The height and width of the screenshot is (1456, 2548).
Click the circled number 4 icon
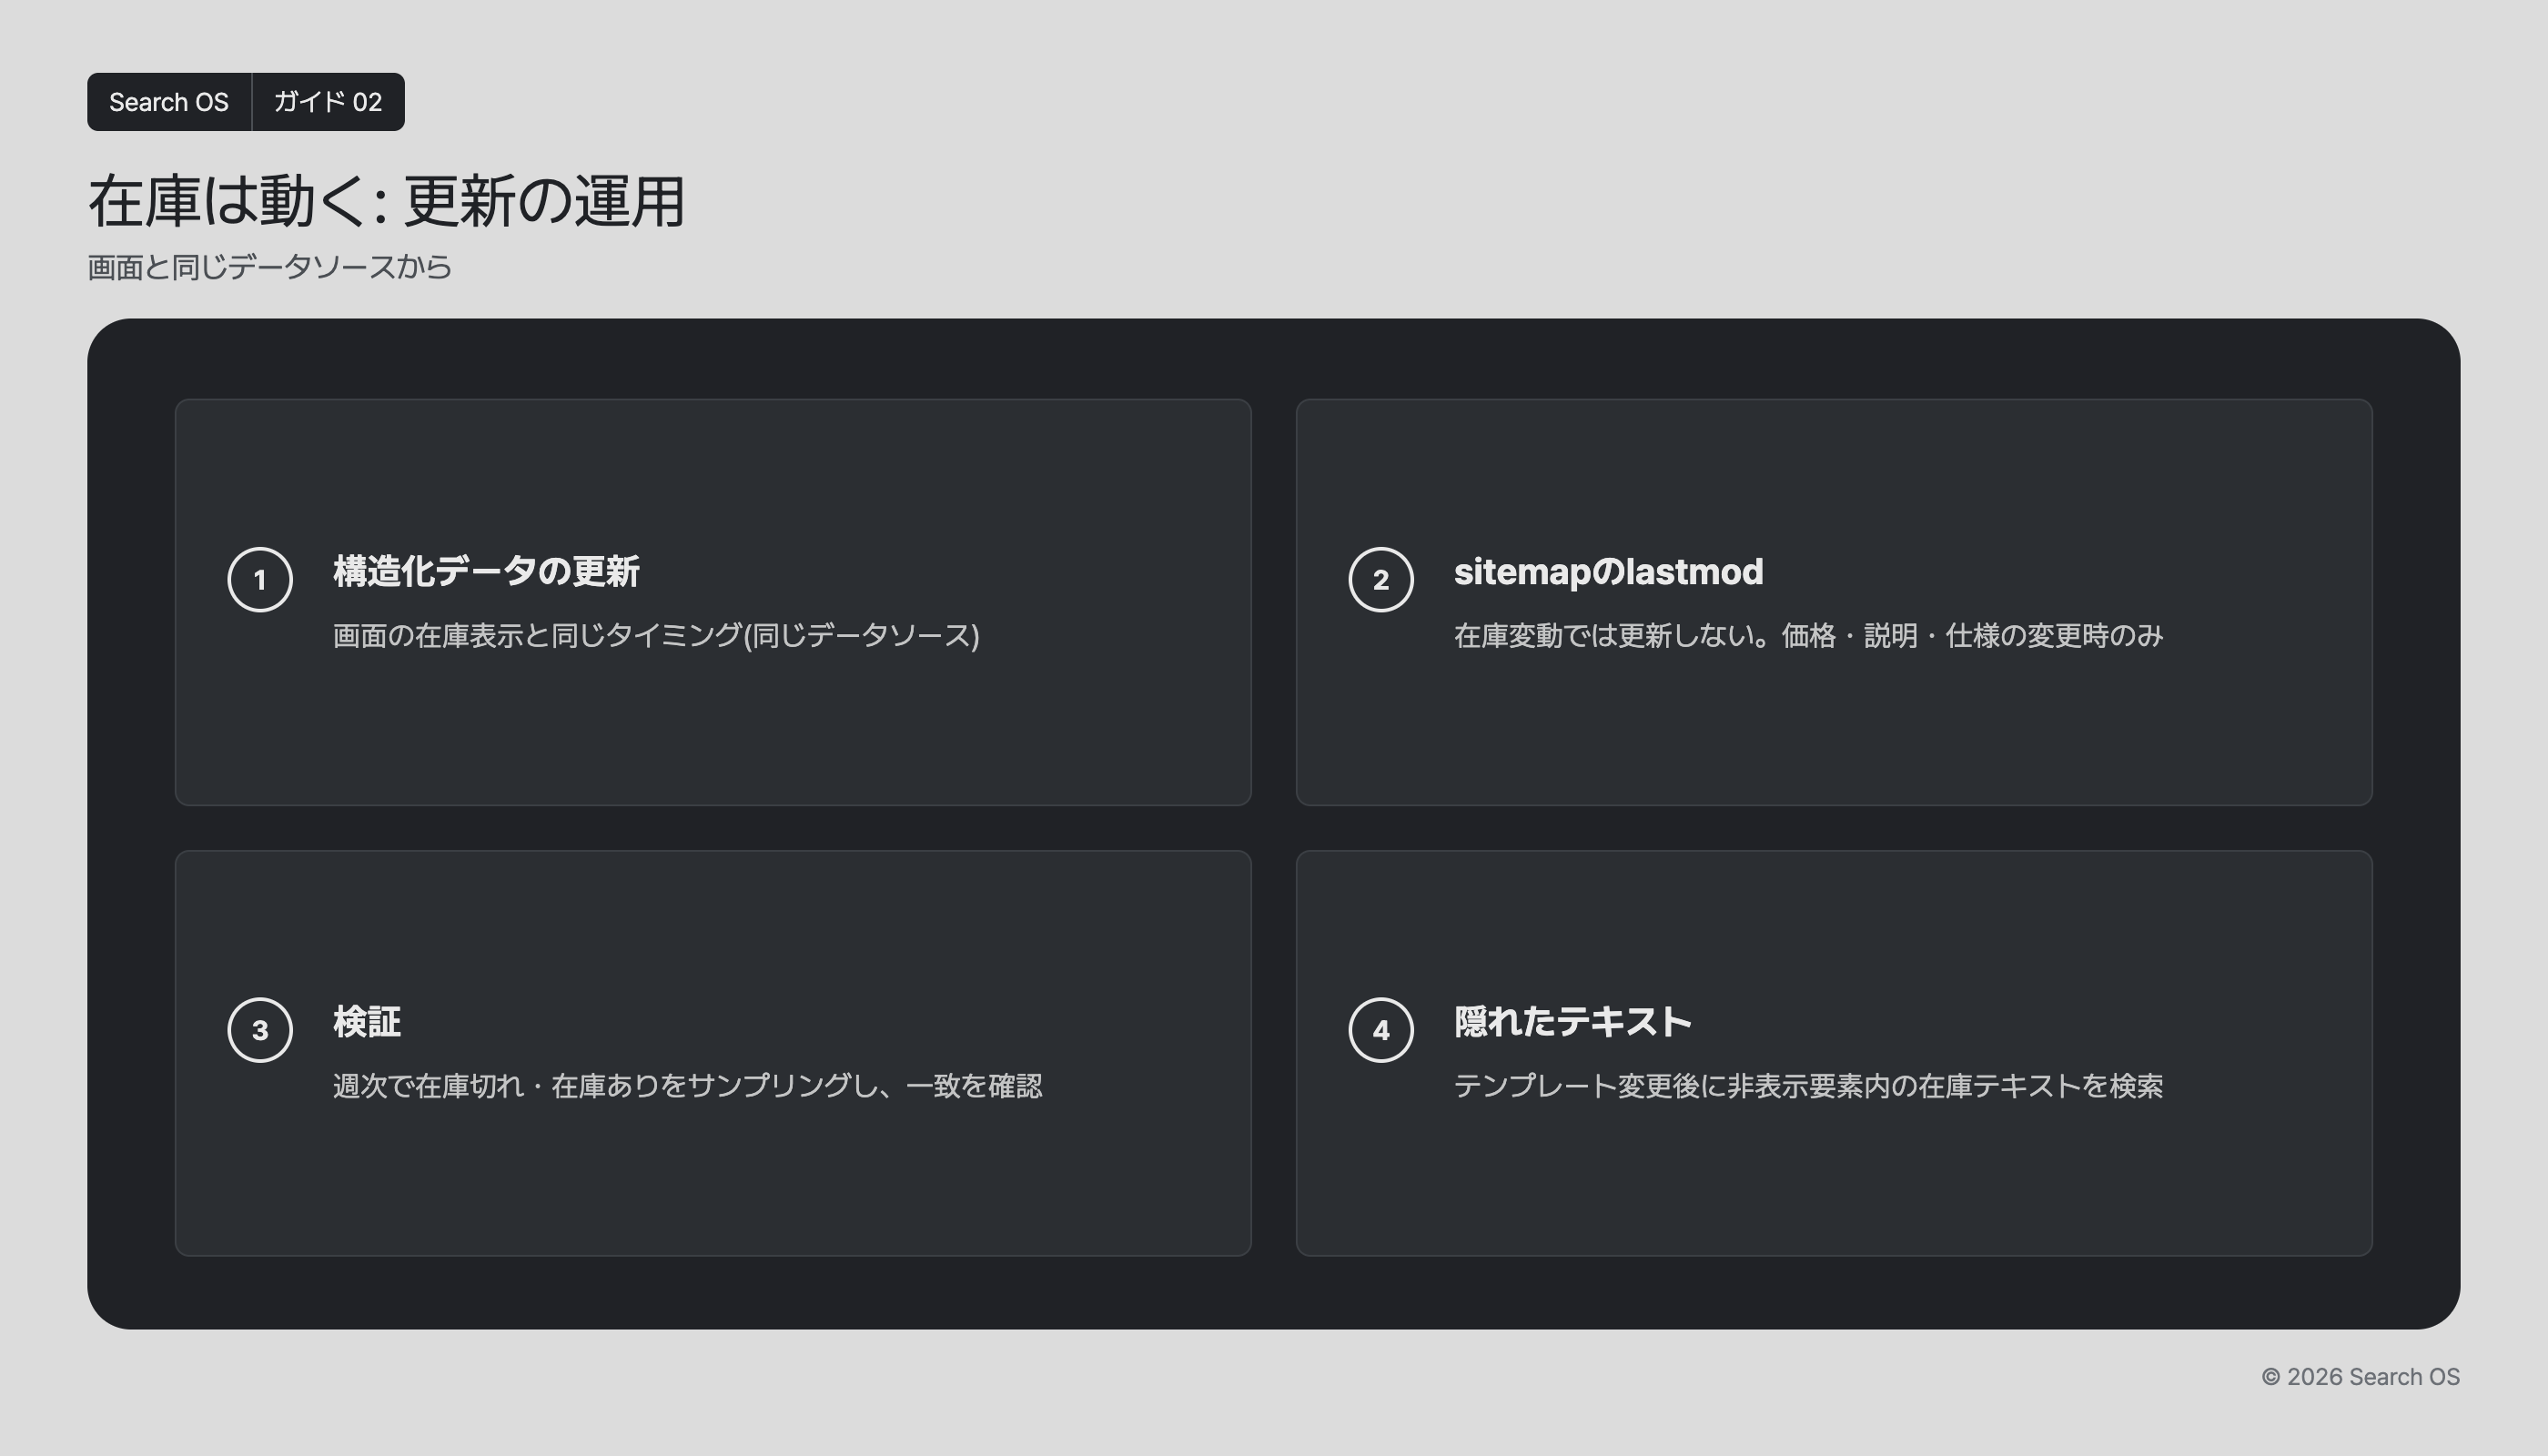(x=1381, y=1030)
